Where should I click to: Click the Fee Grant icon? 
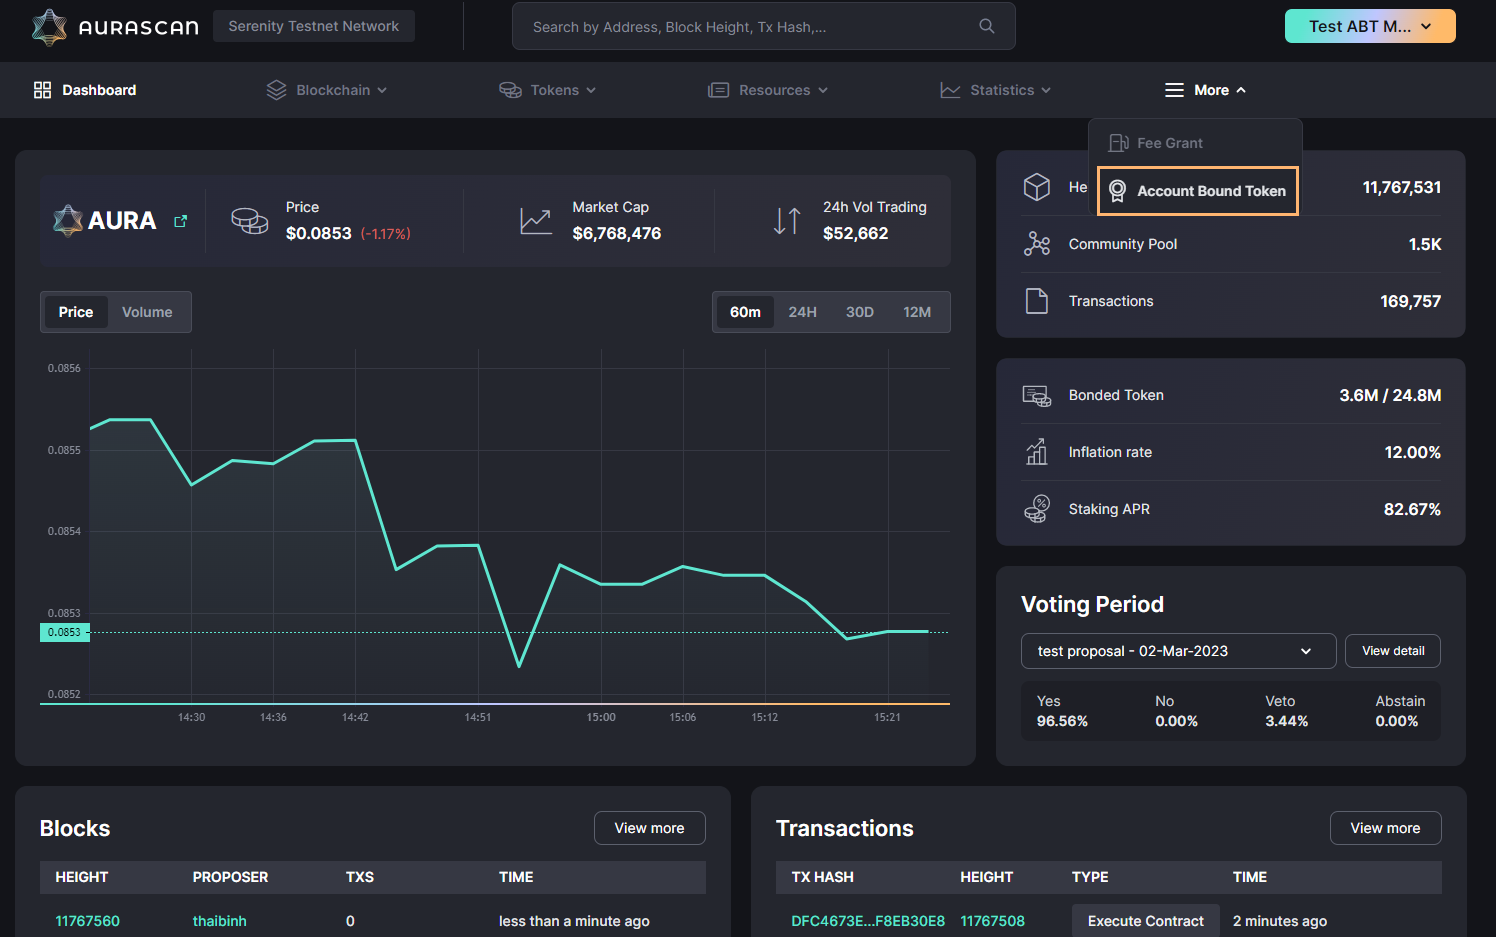[x=1119, y=143]
